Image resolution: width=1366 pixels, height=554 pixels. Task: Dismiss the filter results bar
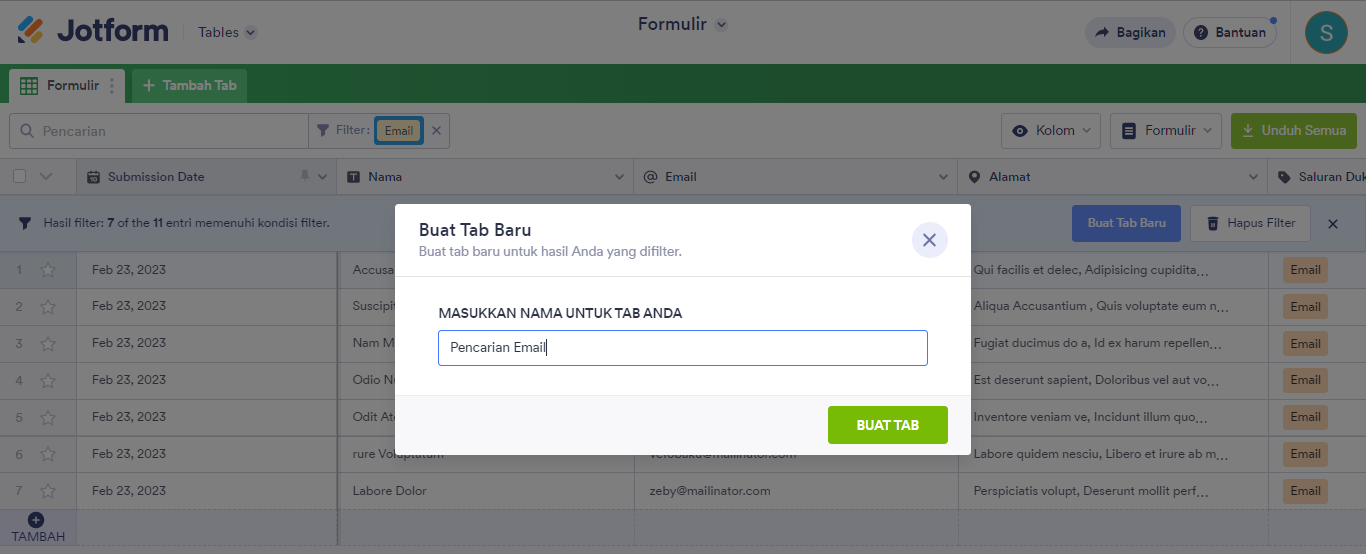coord(1332,224)
